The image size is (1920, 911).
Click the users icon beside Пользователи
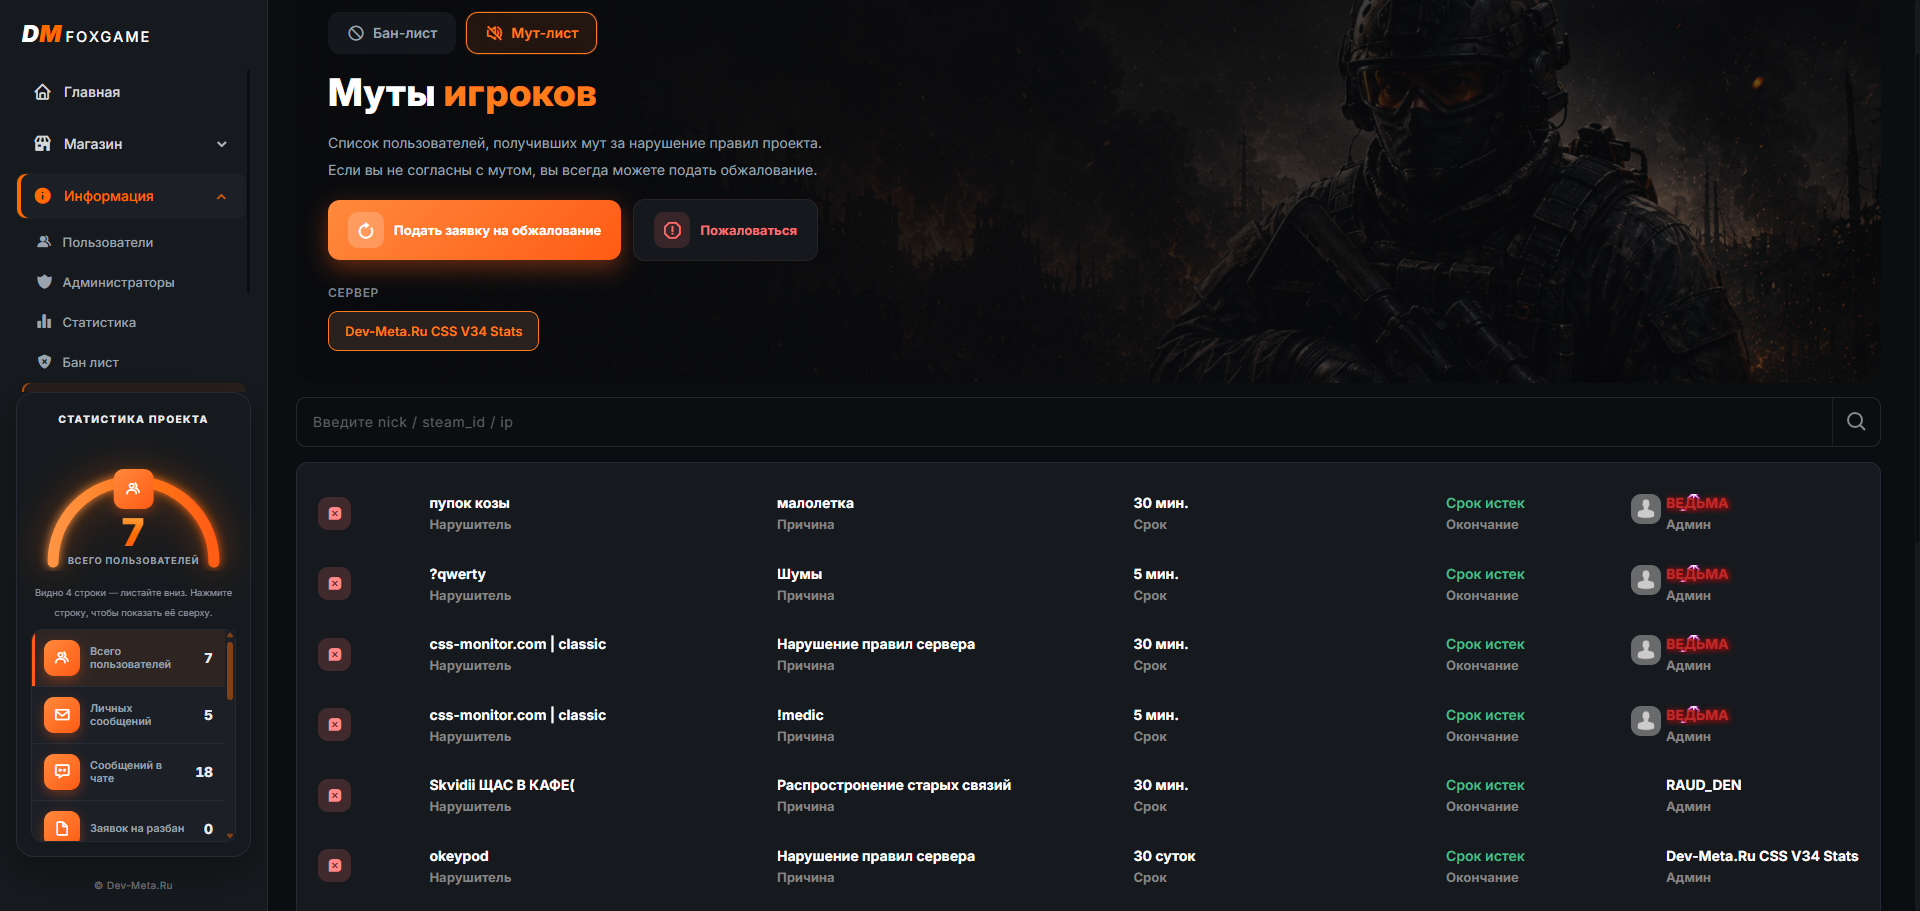44,242
